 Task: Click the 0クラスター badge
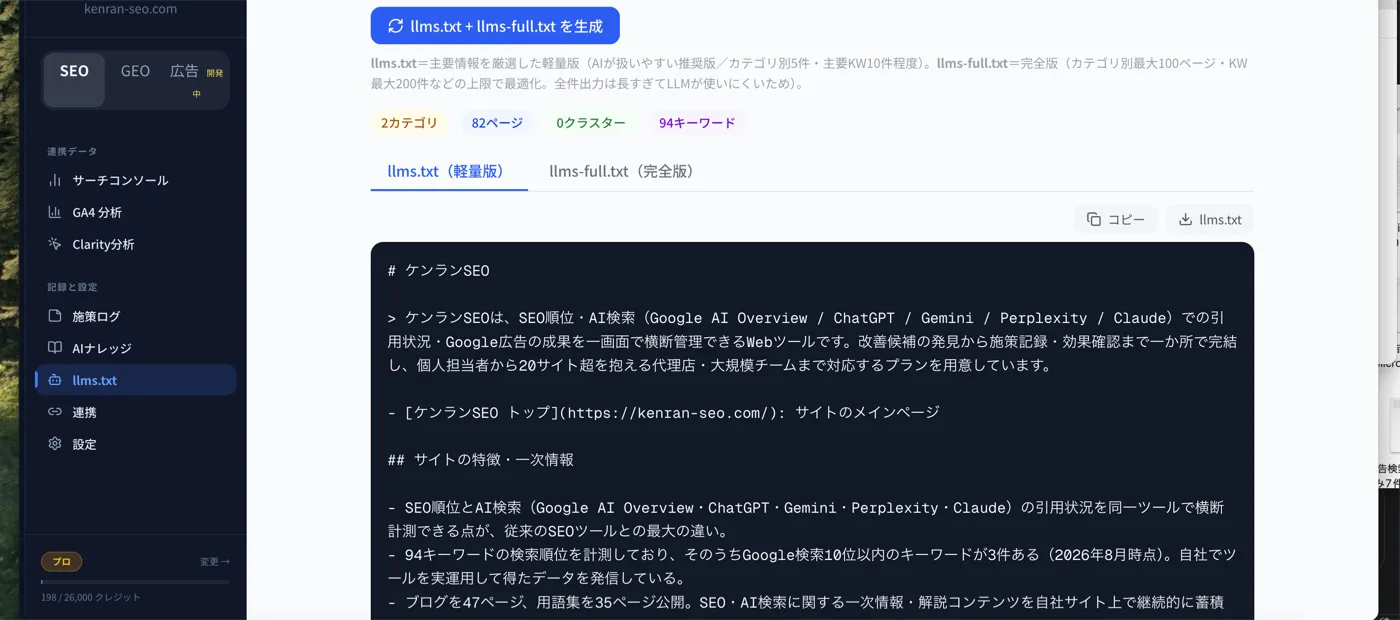click(591, 123)
